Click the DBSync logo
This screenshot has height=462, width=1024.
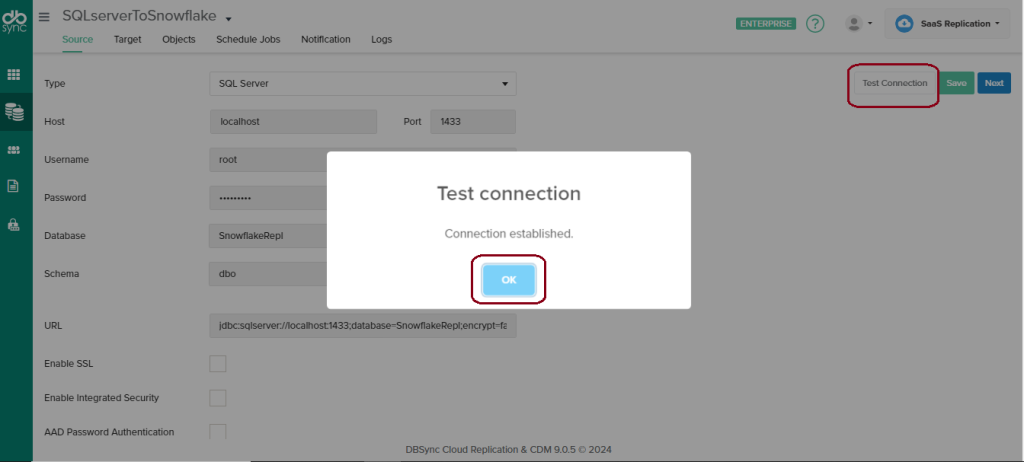(x=14, y=22)
